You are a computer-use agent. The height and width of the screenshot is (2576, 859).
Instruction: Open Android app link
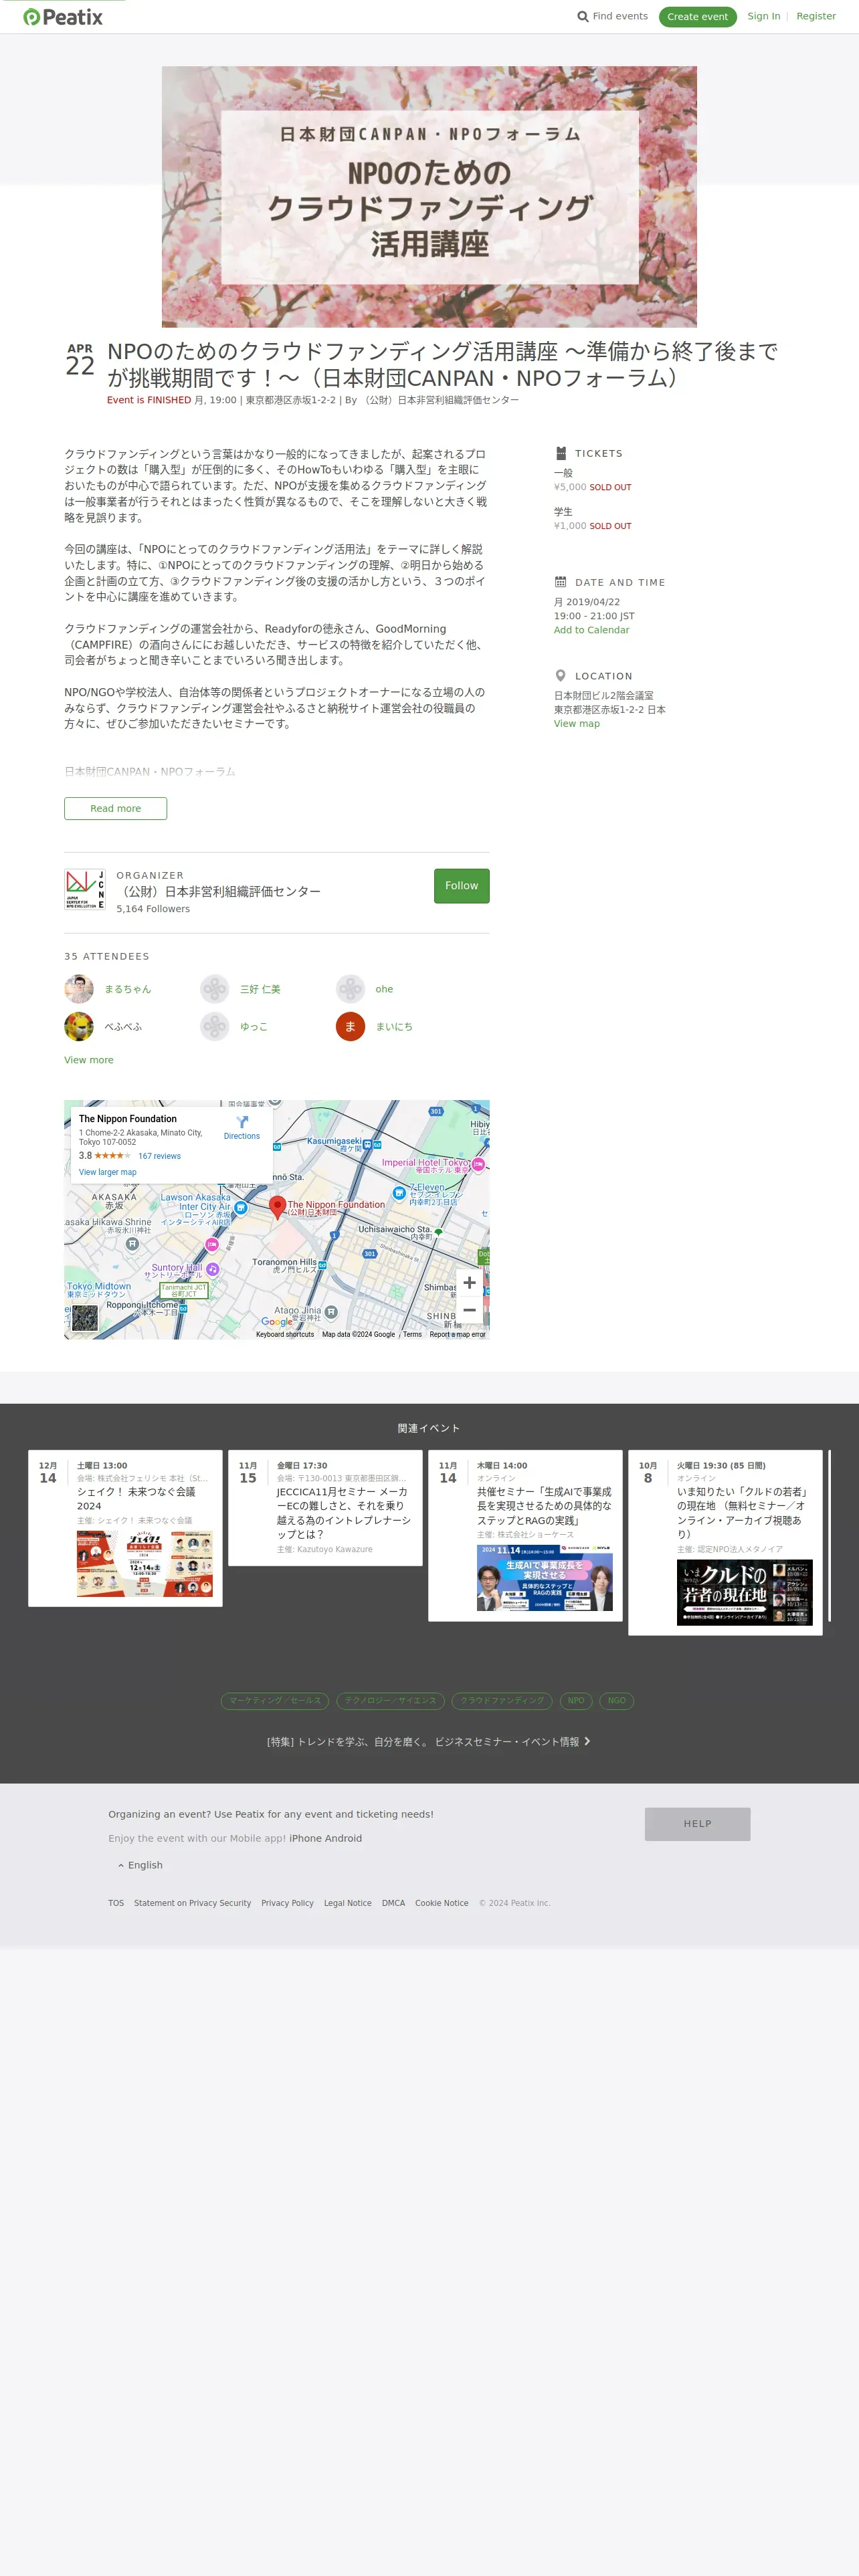342,1838
